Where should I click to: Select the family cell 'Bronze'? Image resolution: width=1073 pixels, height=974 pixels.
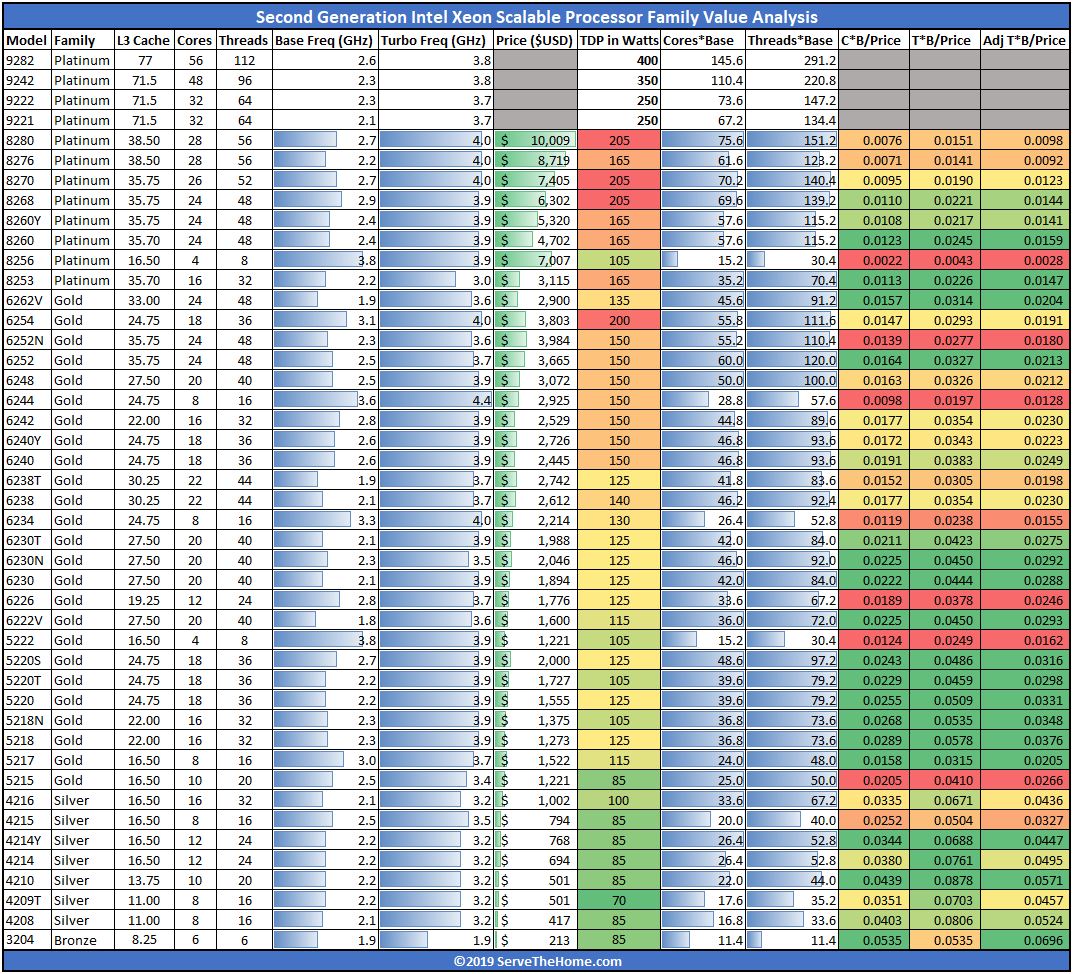click(83, 940)
